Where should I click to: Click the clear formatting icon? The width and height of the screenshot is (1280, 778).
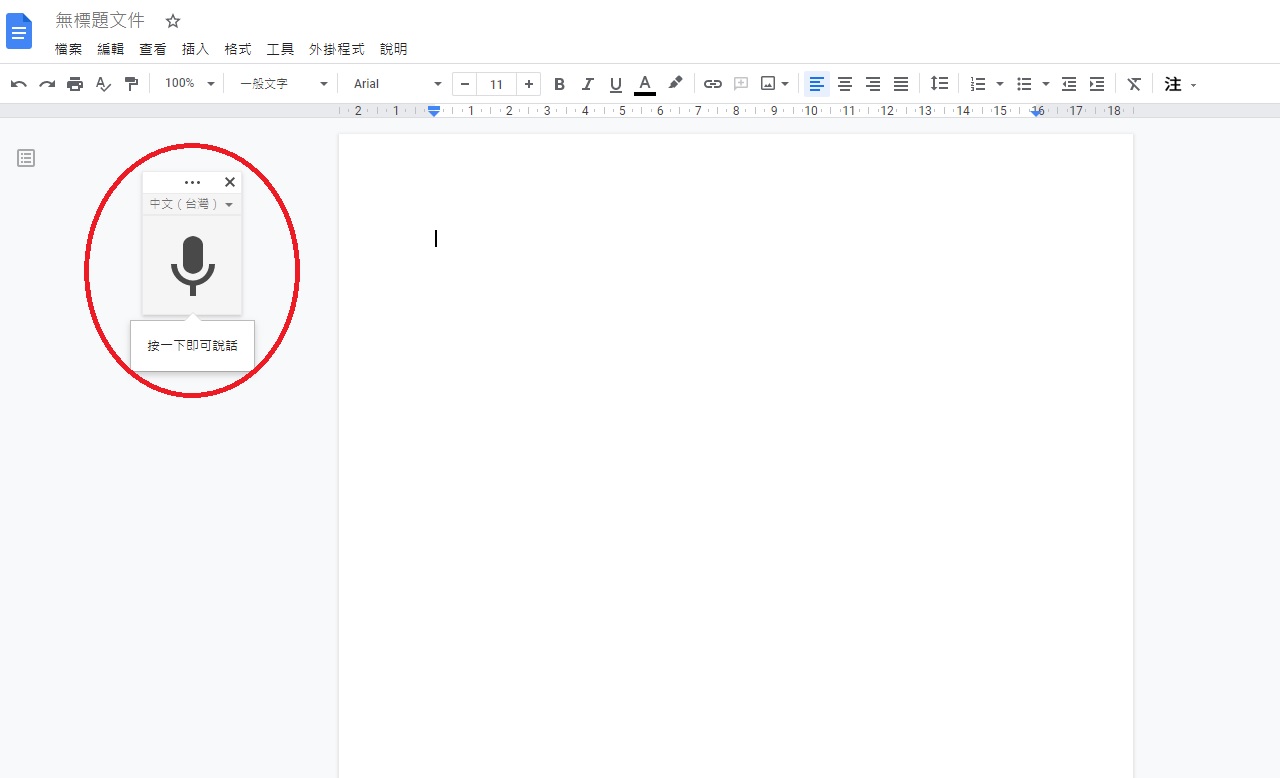[1133, 84]
